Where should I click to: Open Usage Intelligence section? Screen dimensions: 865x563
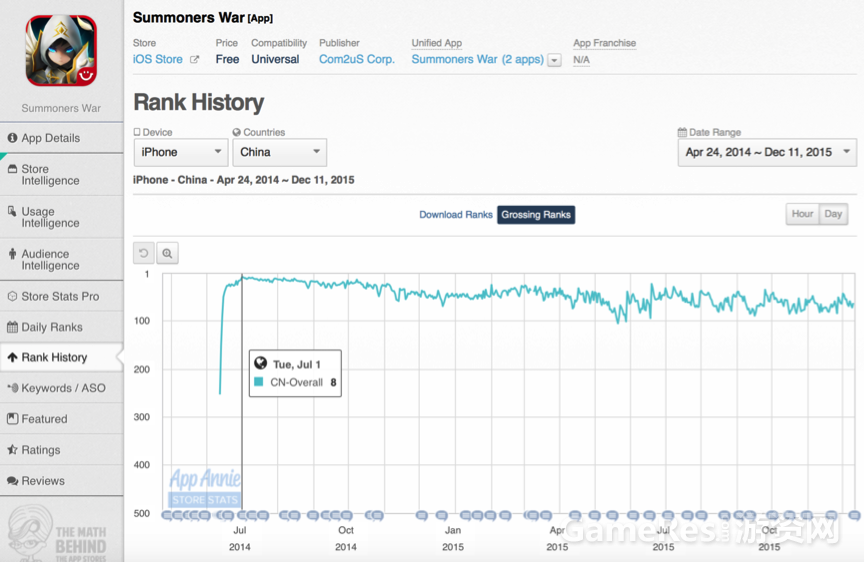click(61, 217)
